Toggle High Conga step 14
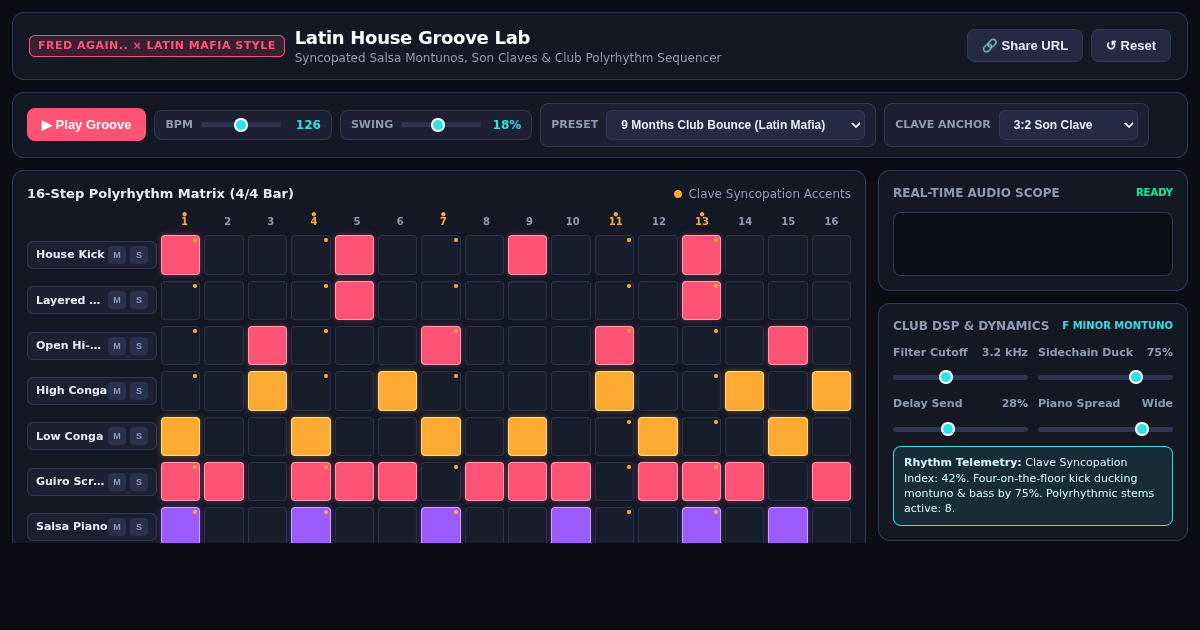 745,391
